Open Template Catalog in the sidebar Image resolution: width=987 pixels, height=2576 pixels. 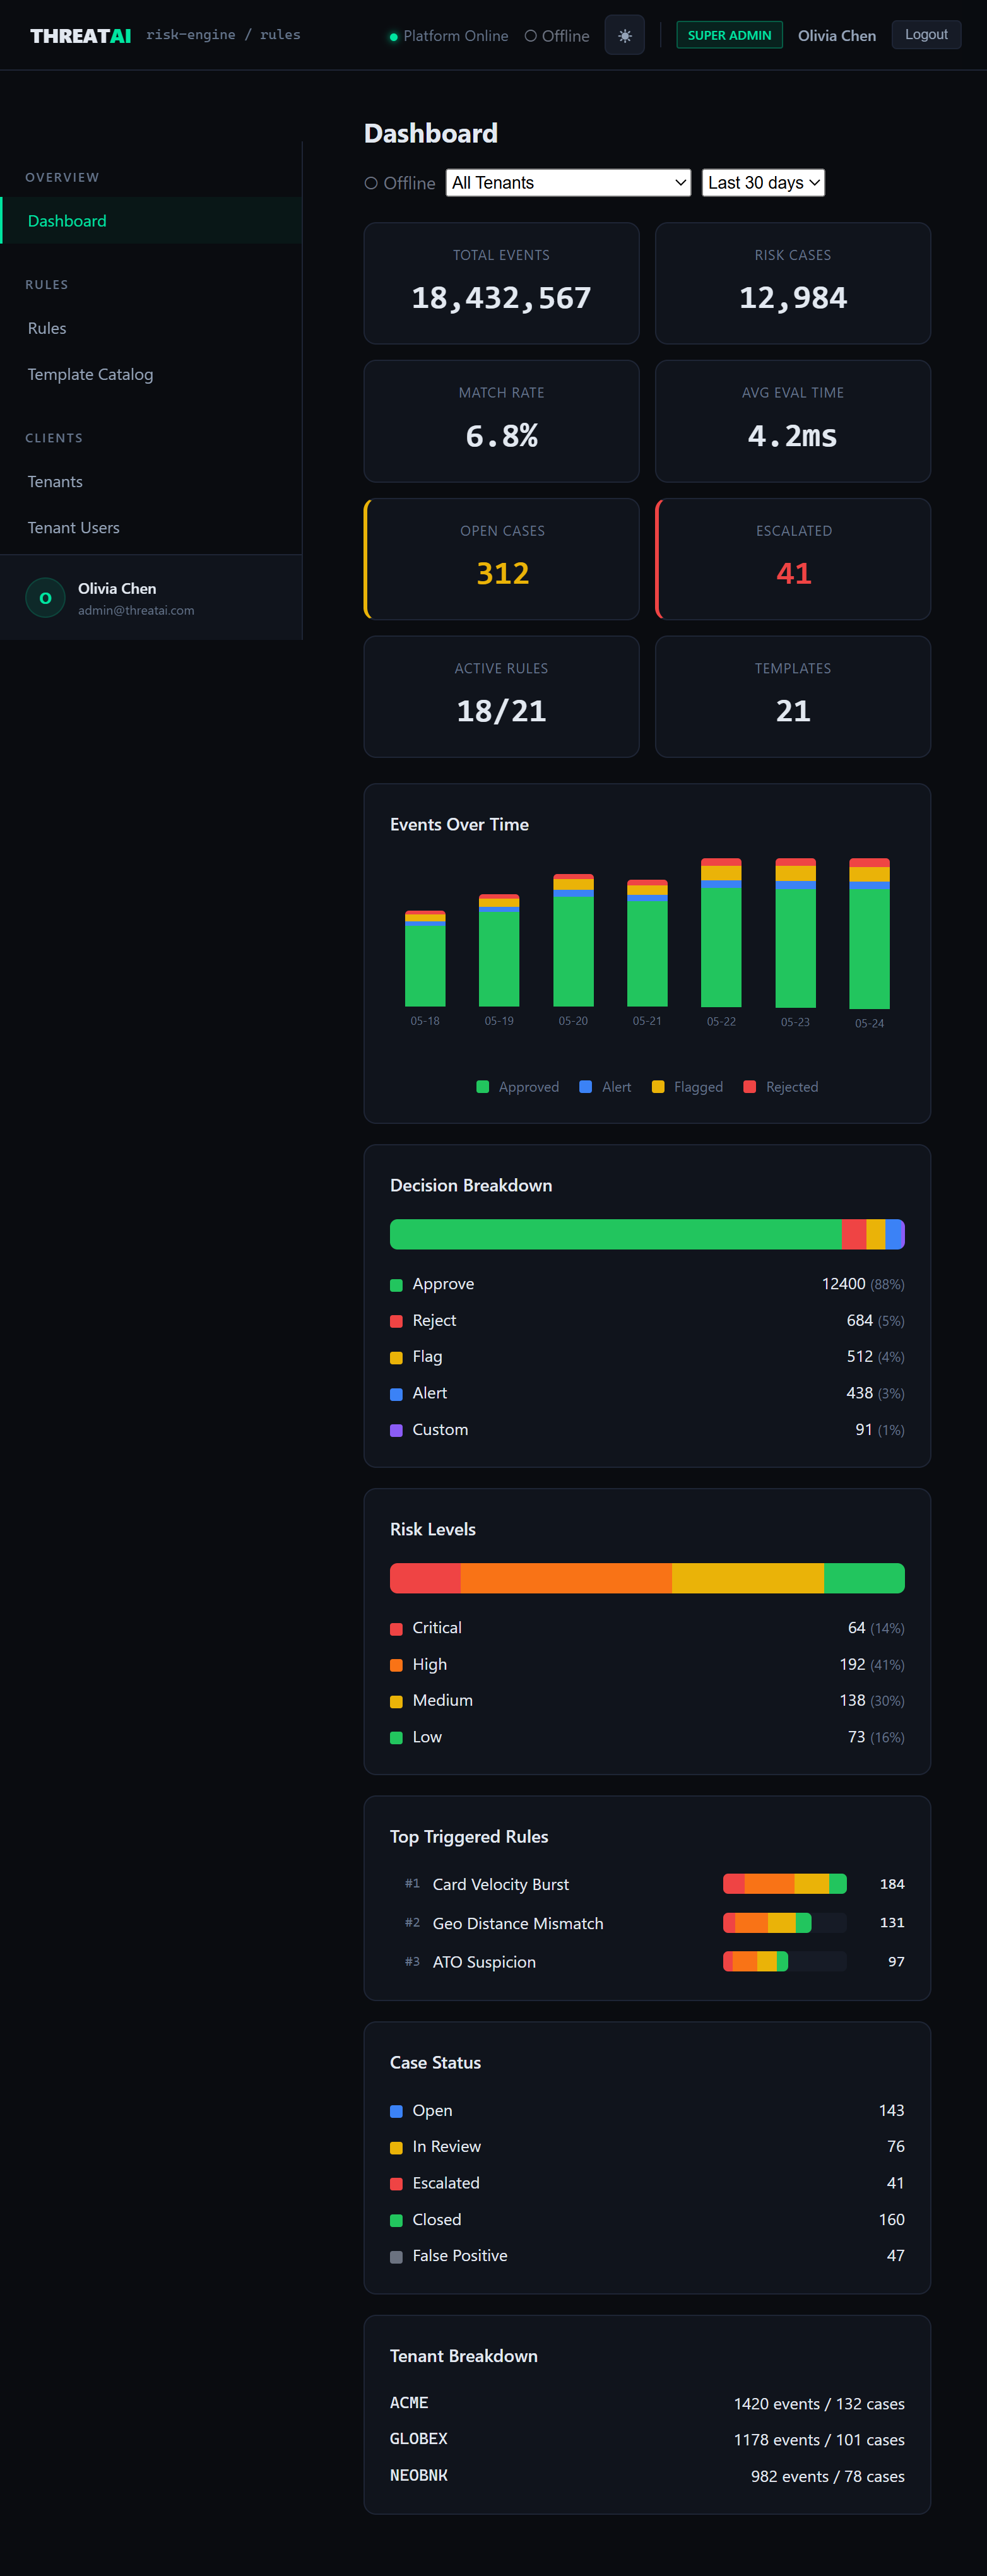click(x=151, y=374)
